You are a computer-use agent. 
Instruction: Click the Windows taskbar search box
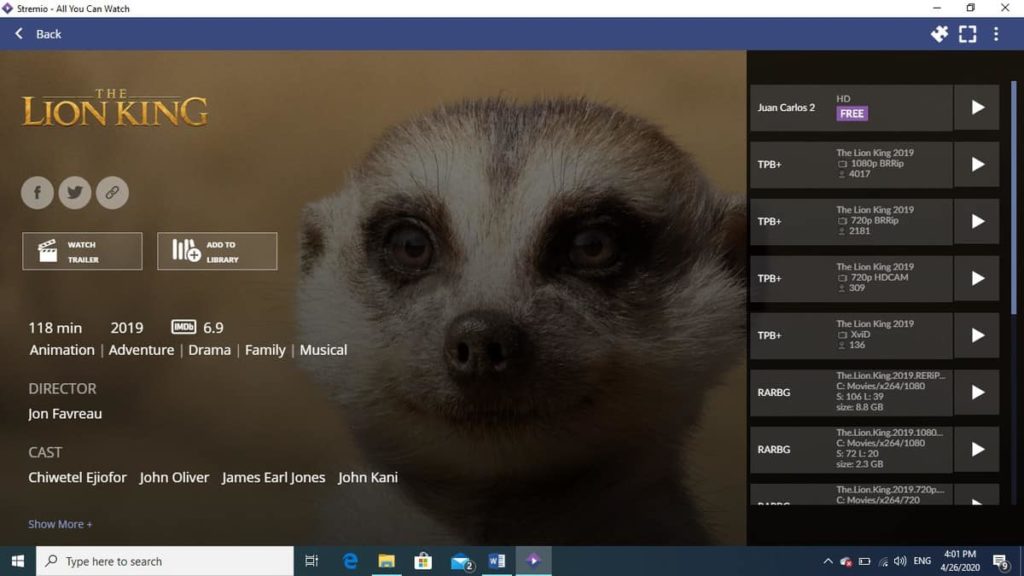(165, 561)
